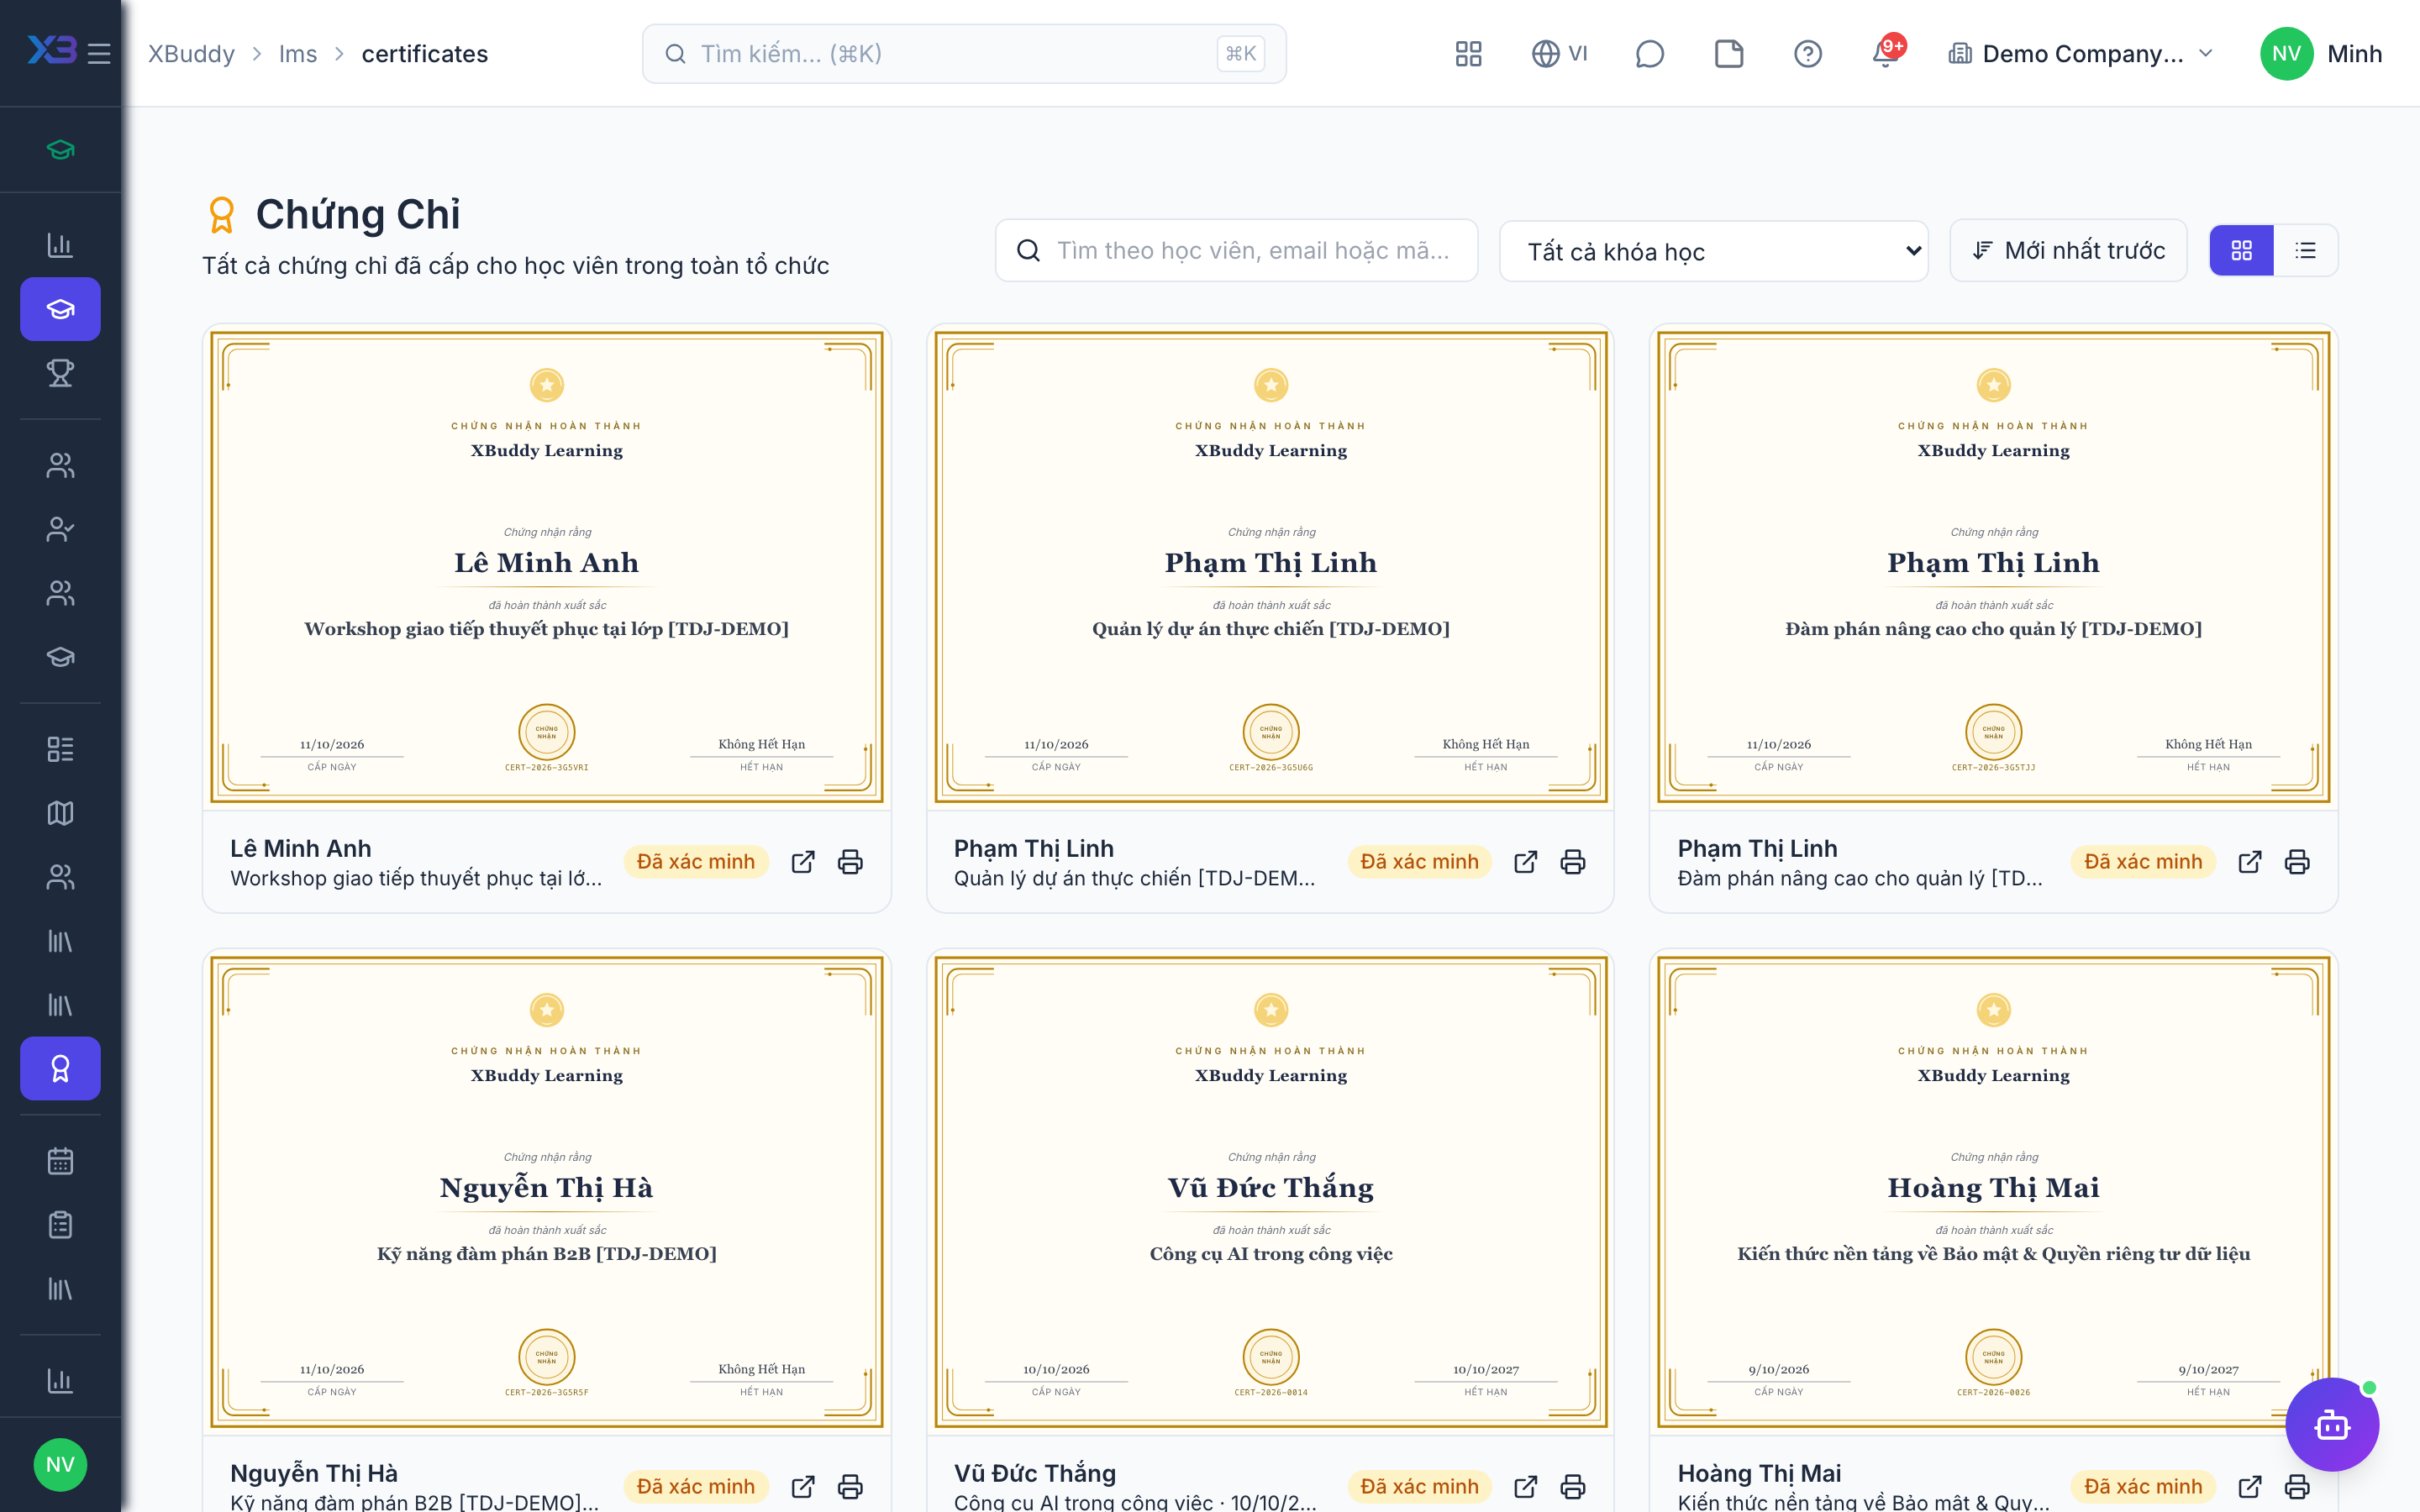This screenshot has height=1512, width=2420.
Task: Print Vũ Đức Thắng's certificate
Action: tap(1573, 1487)
